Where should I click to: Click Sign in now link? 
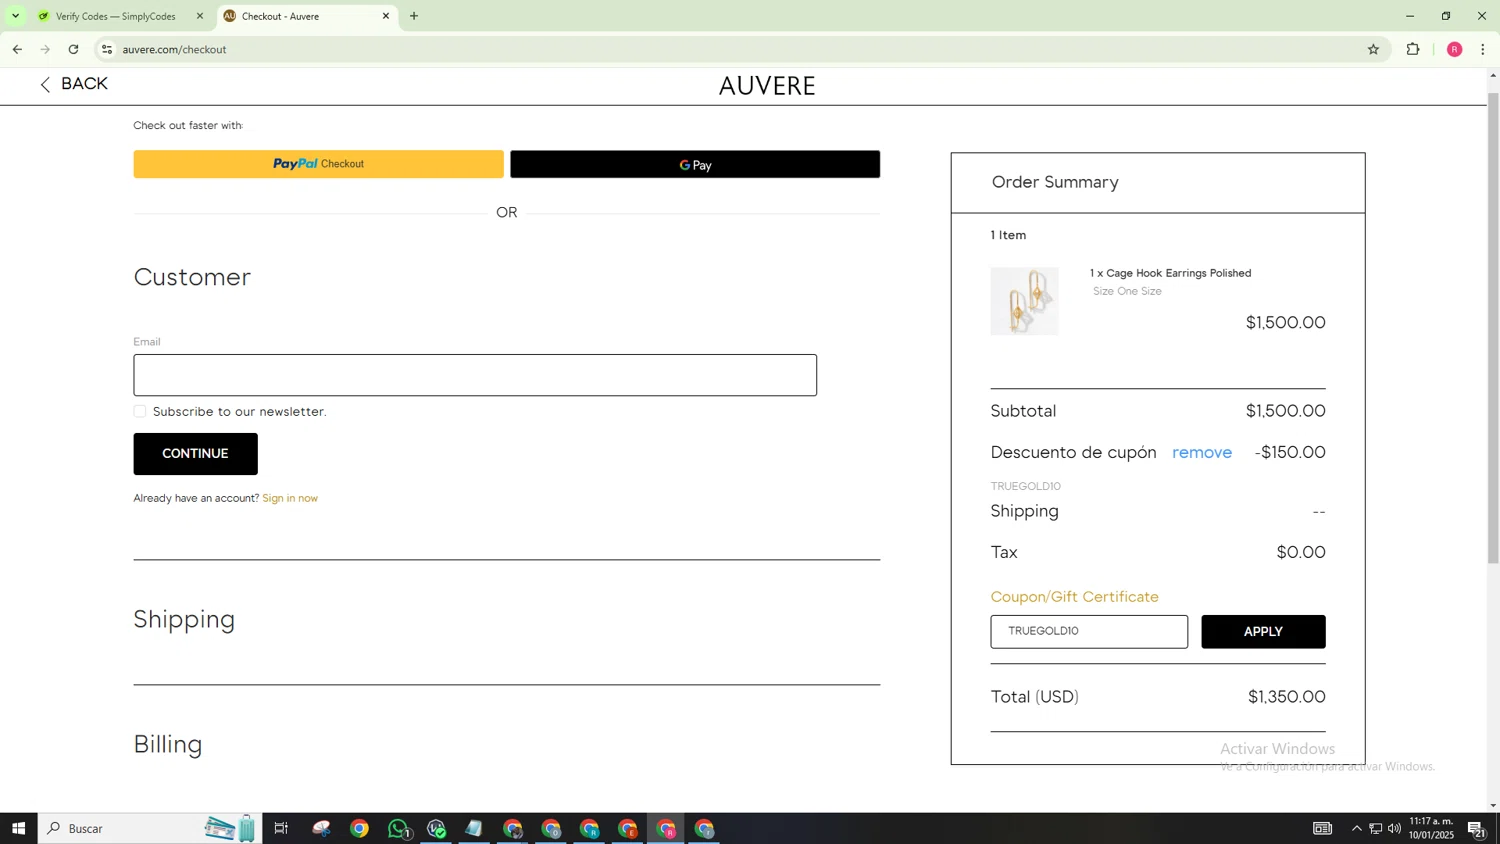[x=290, y=498]
